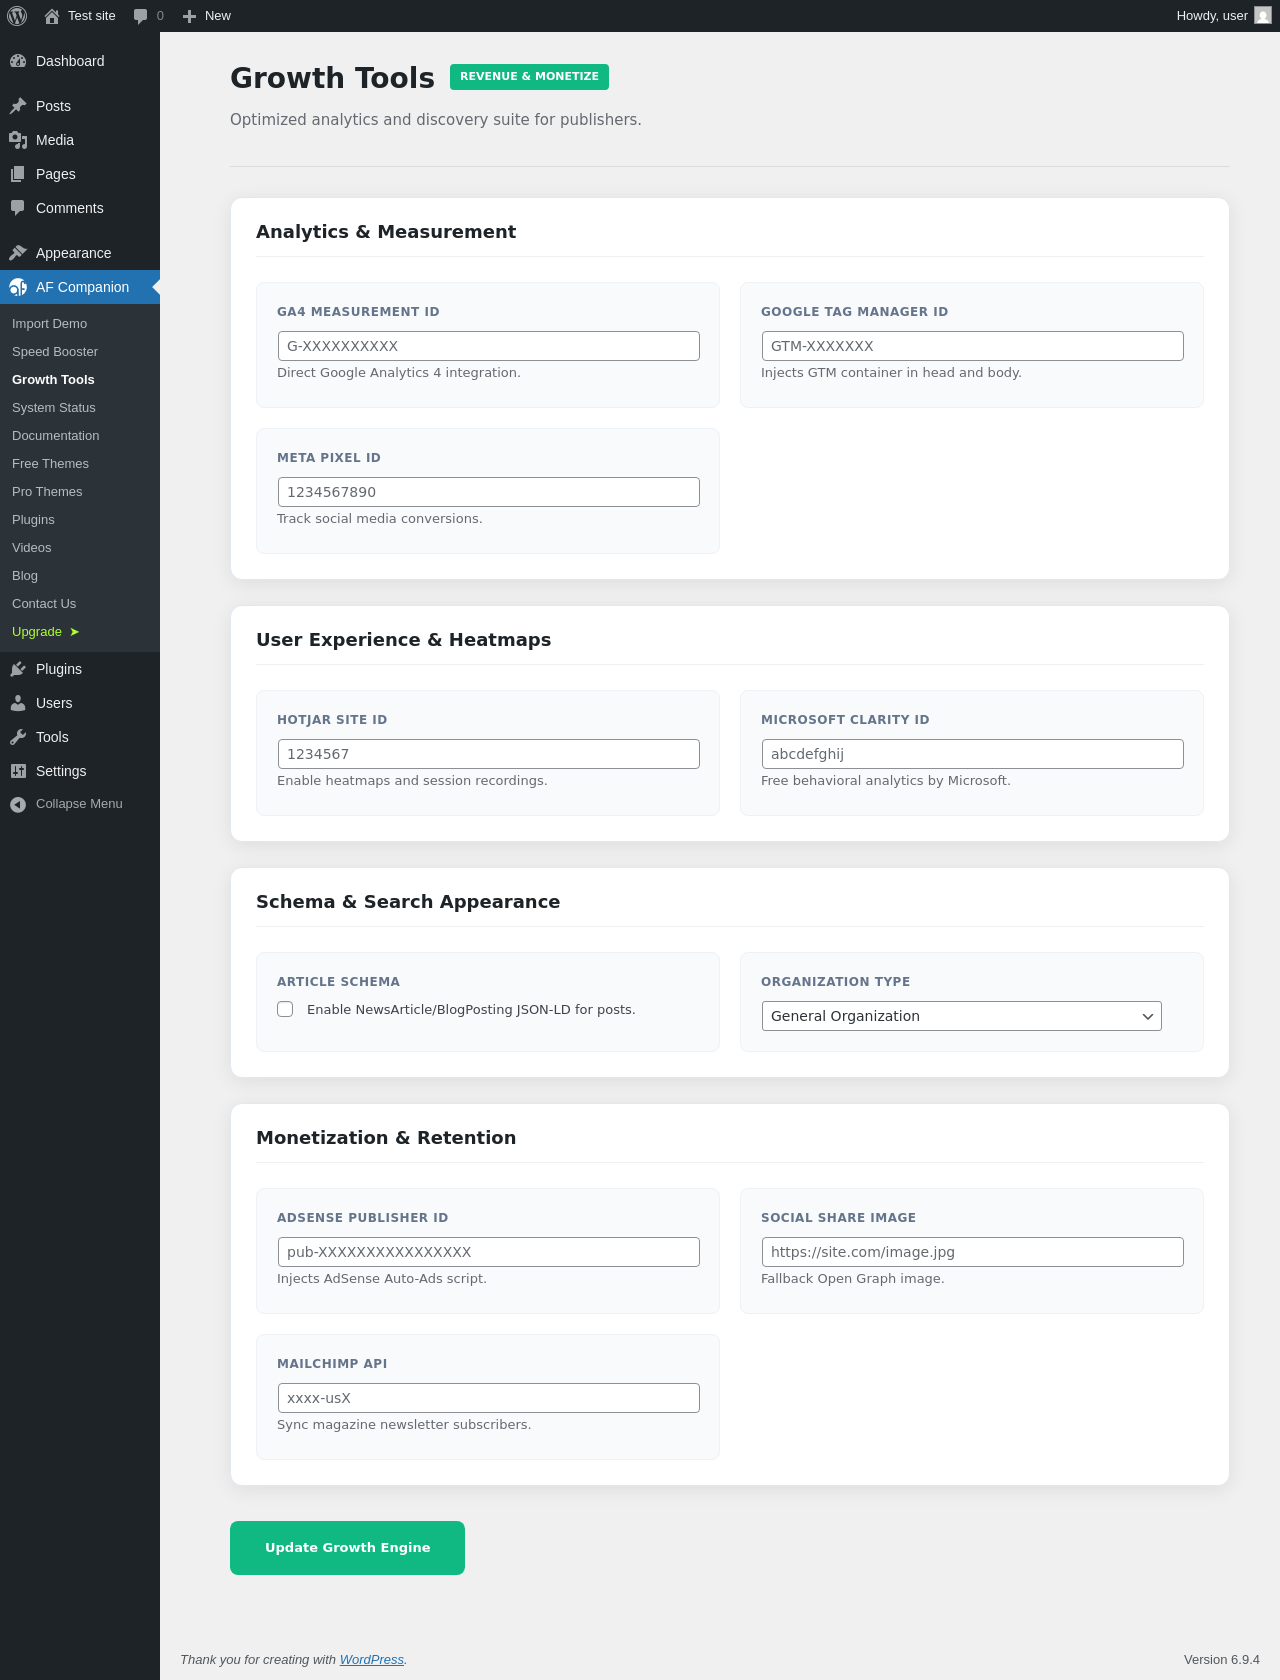Focus the Microsoft Clarity ID field
The image size is (1280, 1680).
pos(973,754)
